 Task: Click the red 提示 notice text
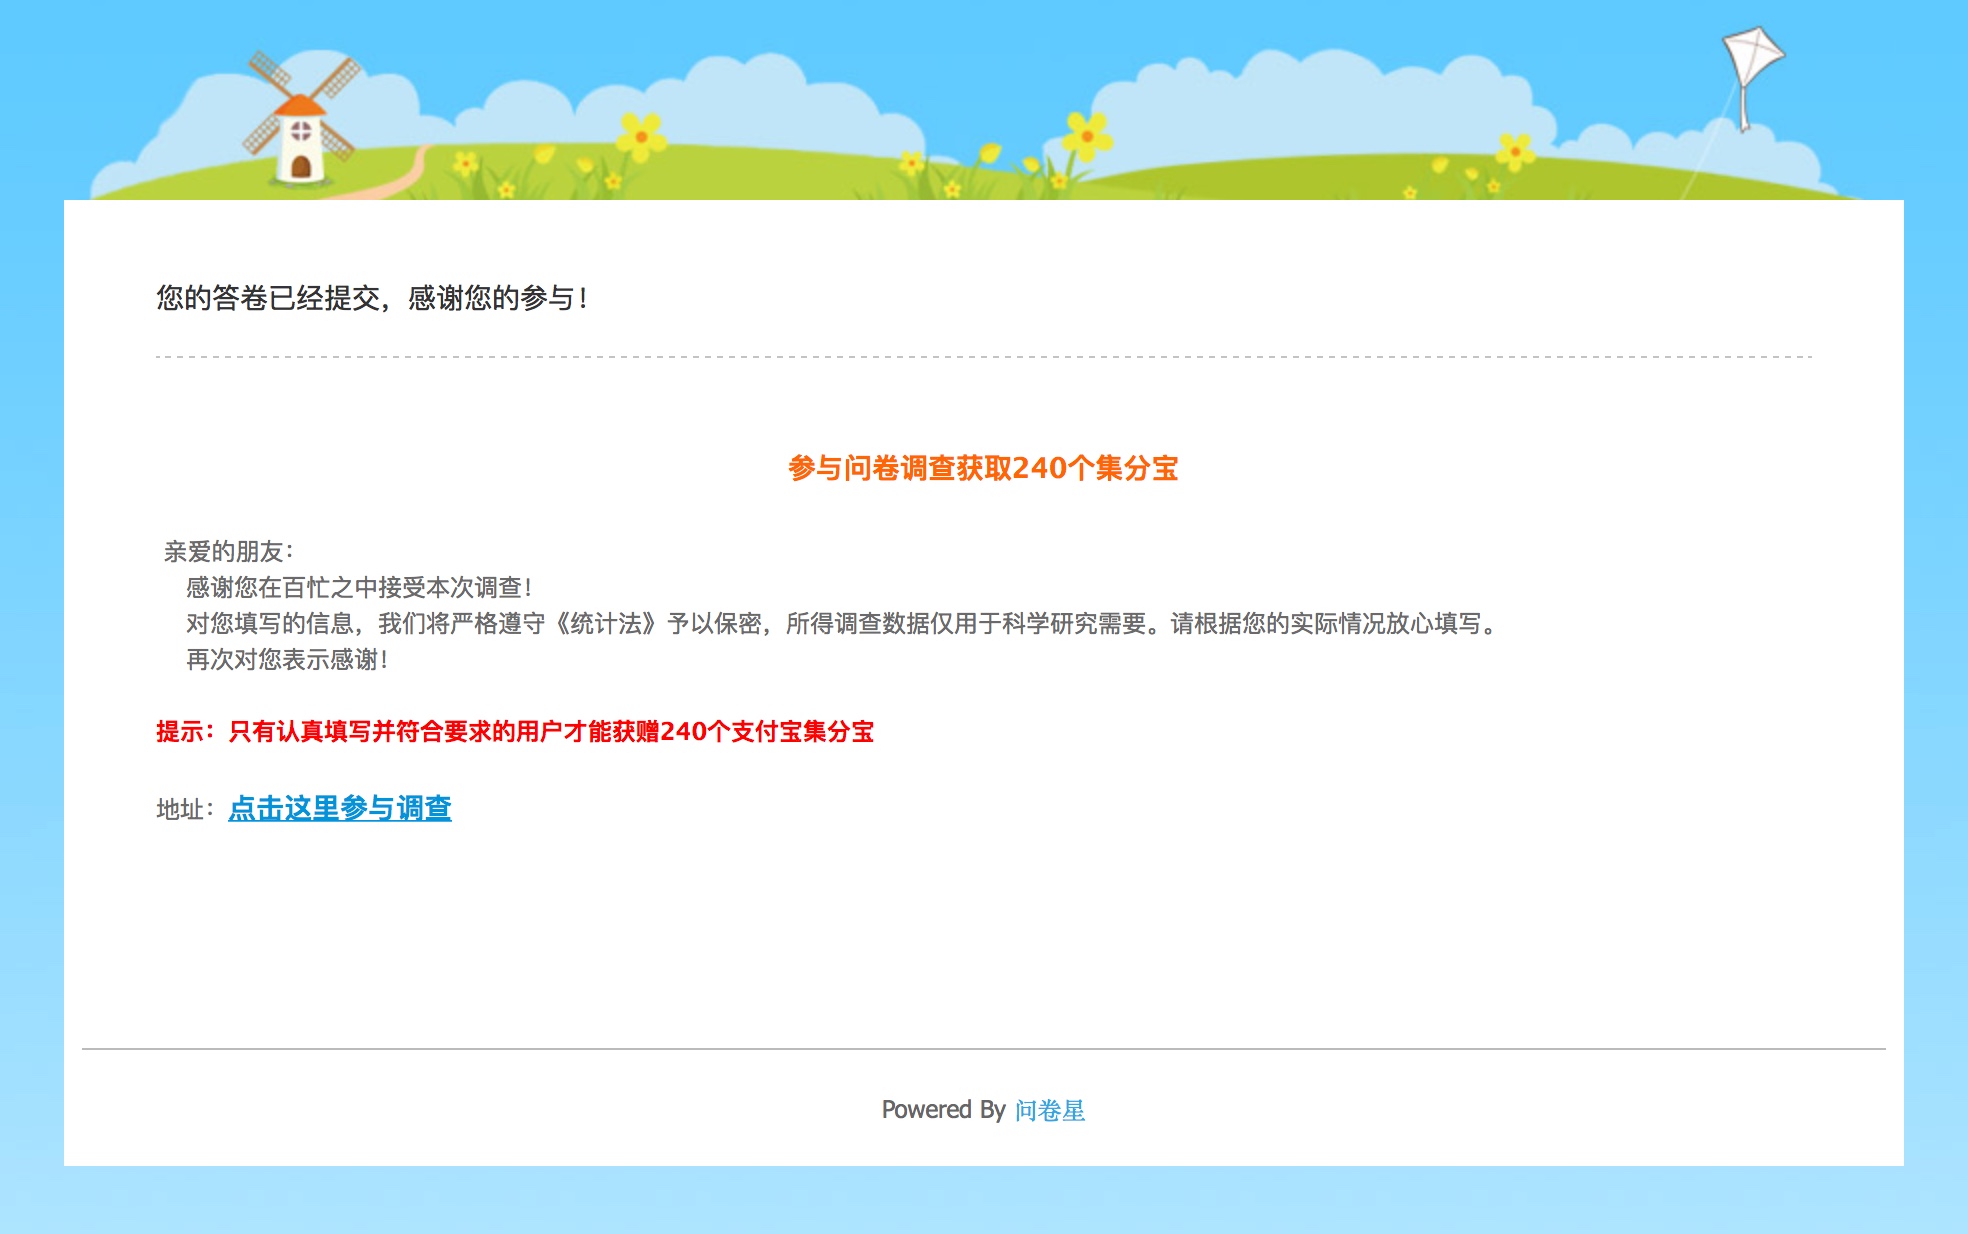pyautogui.click(x=515, y=732)
